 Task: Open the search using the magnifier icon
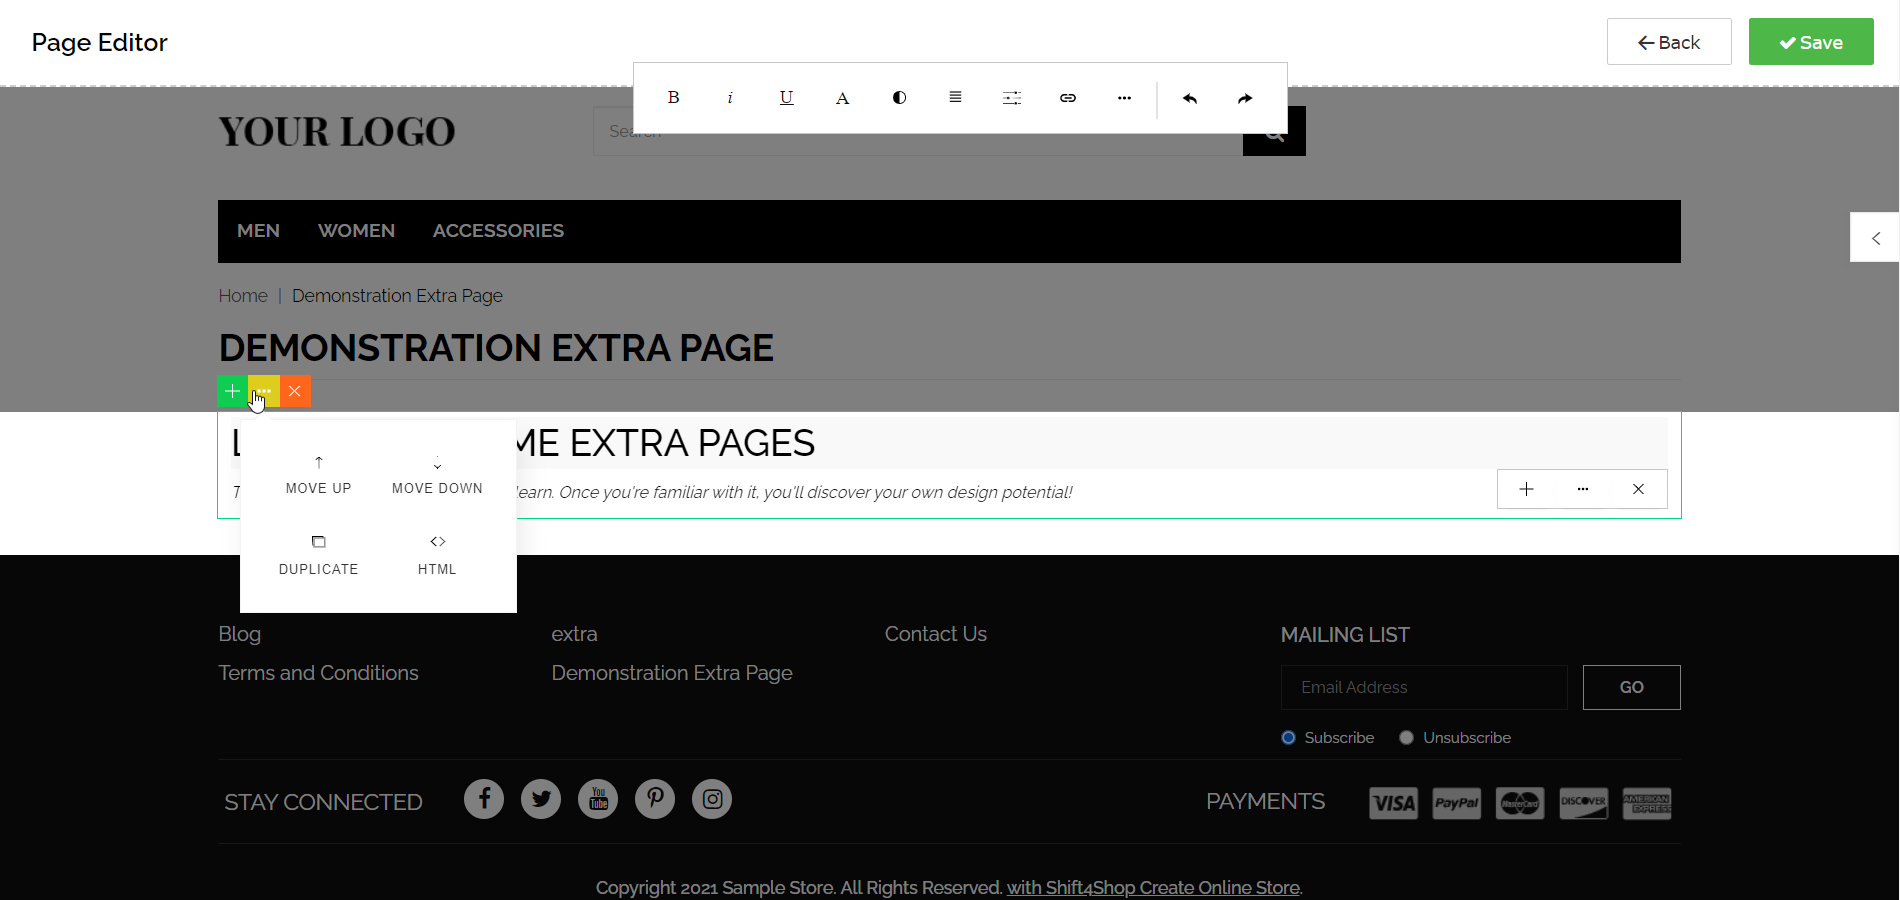coord(1273,130)
